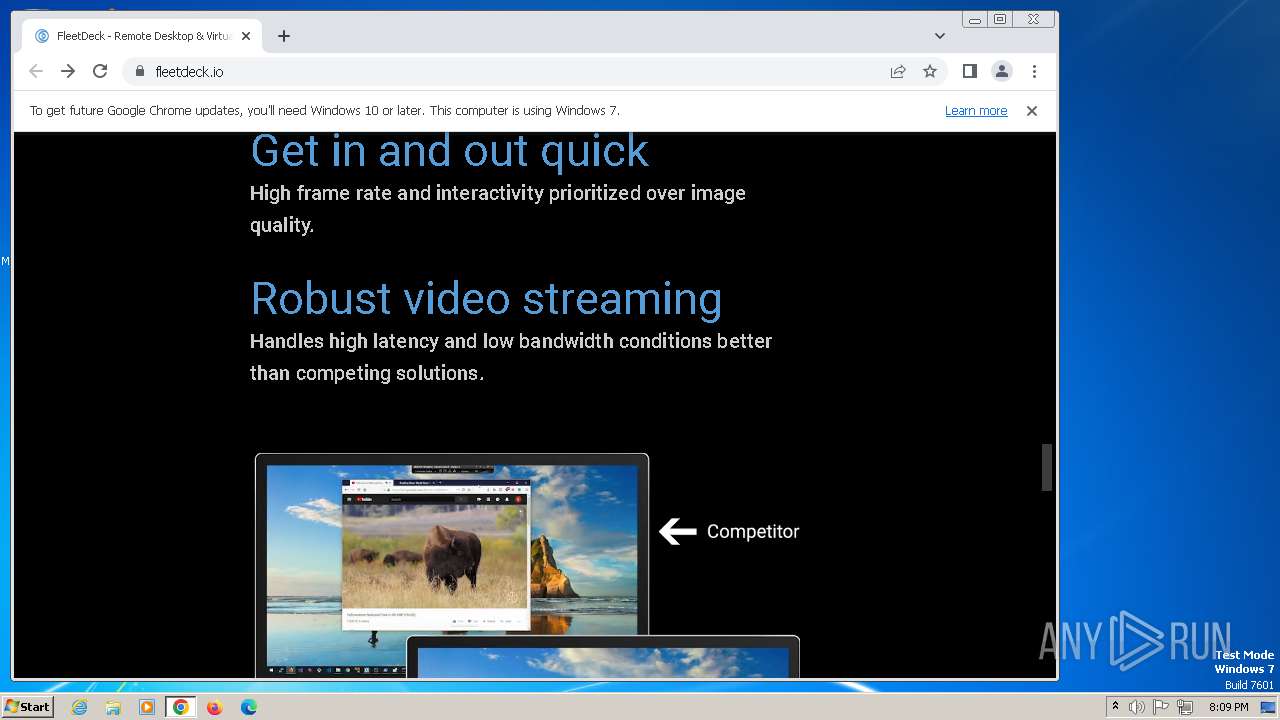Click the 8:09 PM taskbar clock
The width and height of the screenshot is (1280, 720).
(x=1228, y=707)
